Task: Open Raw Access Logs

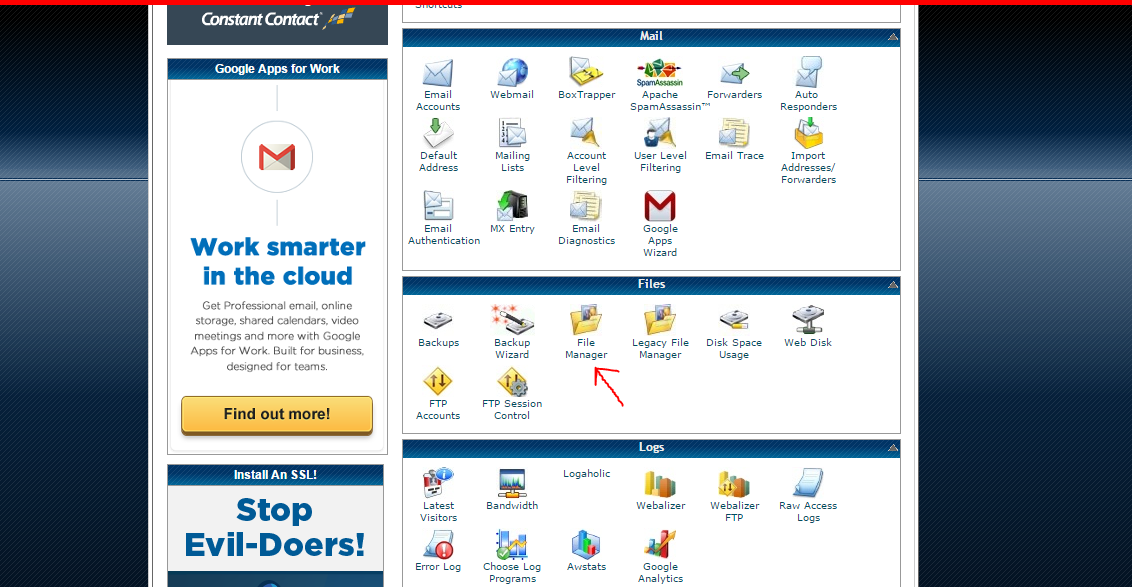Action: pos(808,495)
